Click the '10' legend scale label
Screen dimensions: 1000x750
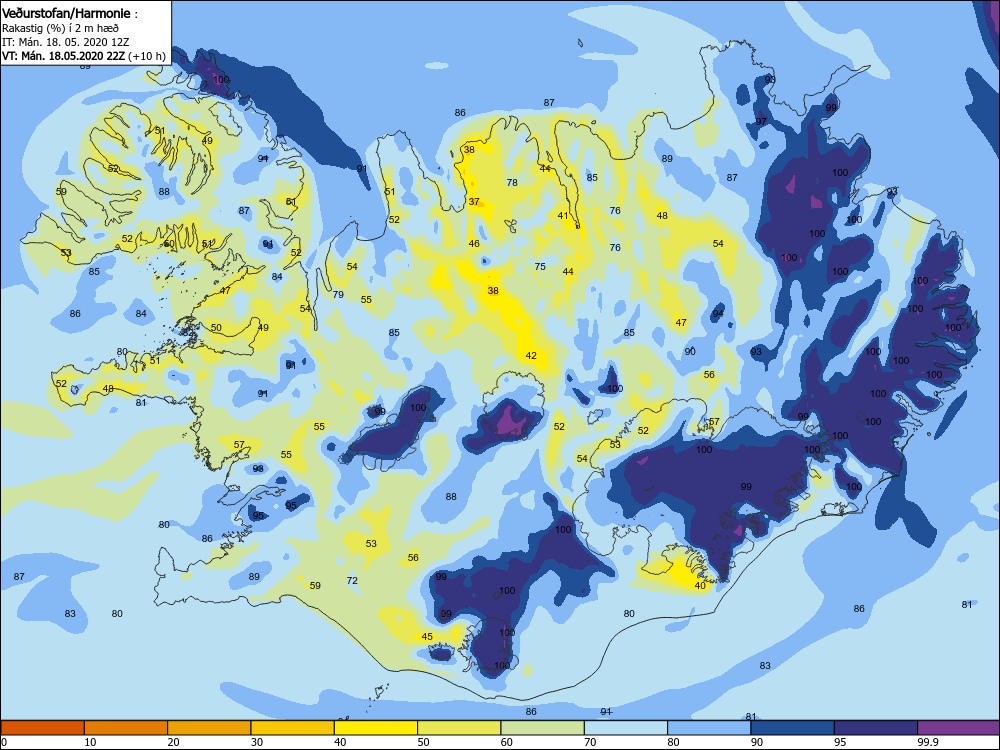point(91,742)
